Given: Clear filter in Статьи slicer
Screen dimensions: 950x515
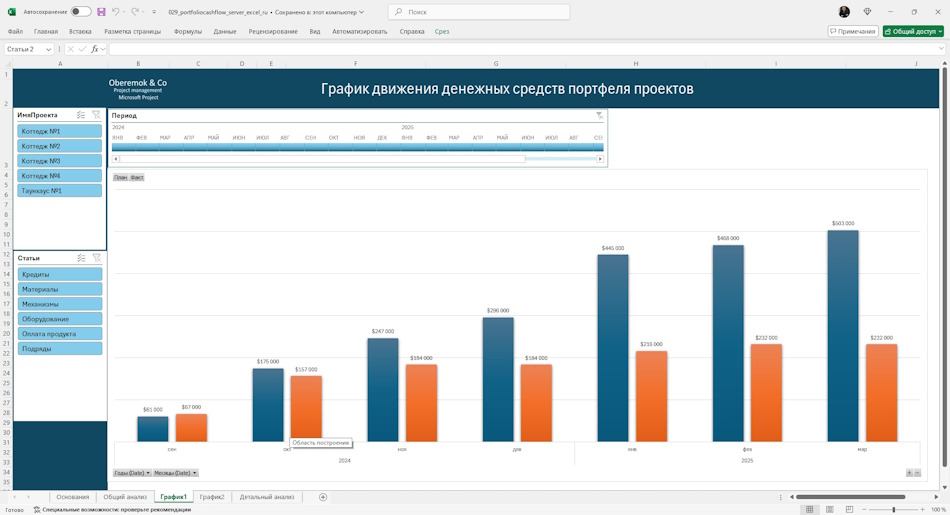Looking at the screenshot, I should click(96, 258).
